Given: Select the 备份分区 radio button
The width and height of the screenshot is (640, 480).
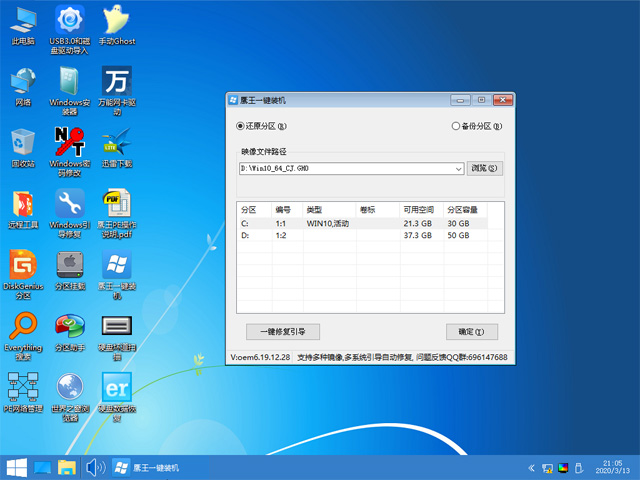Looking at the screenshot, I should tap(456, 126).
